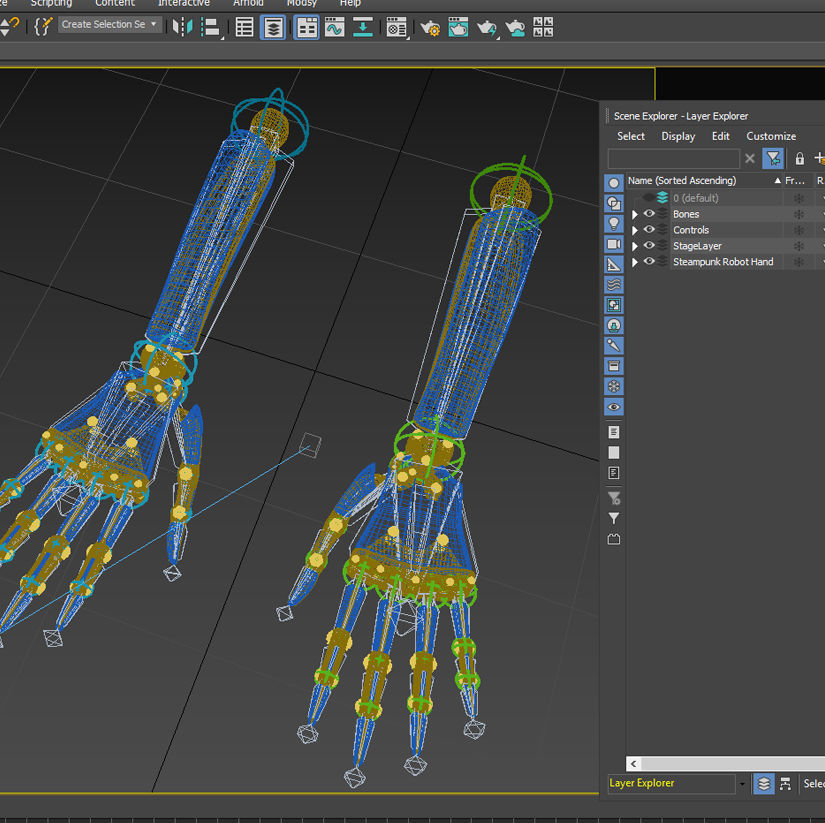Toggle the Scene Explorer toolbar icon
The width and height of the screenshot is (825, 823).
tap(244, 27)
